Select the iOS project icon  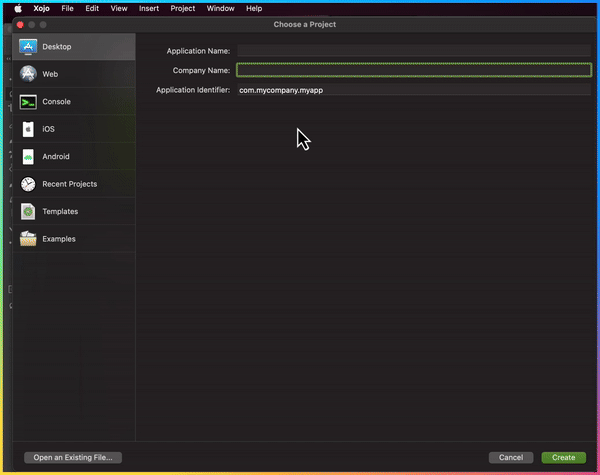point(28,129)
